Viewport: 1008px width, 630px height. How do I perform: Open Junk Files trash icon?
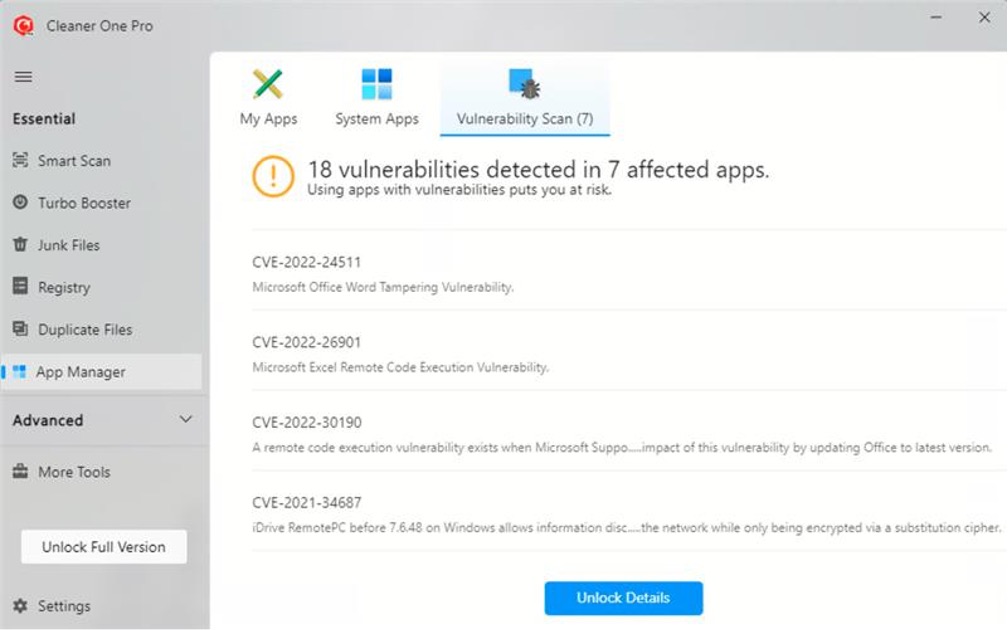pyautogui.click(x=20, y=245)
